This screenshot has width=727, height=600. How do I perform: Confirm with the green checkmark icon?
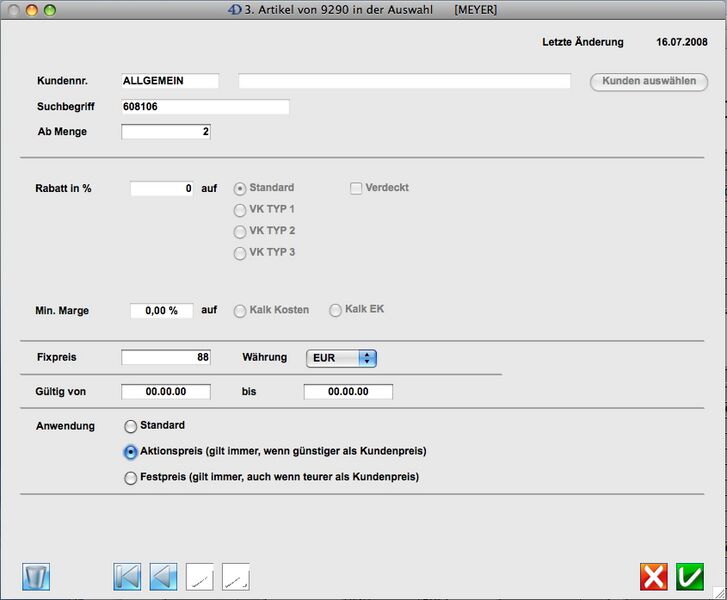click(690, 577)
